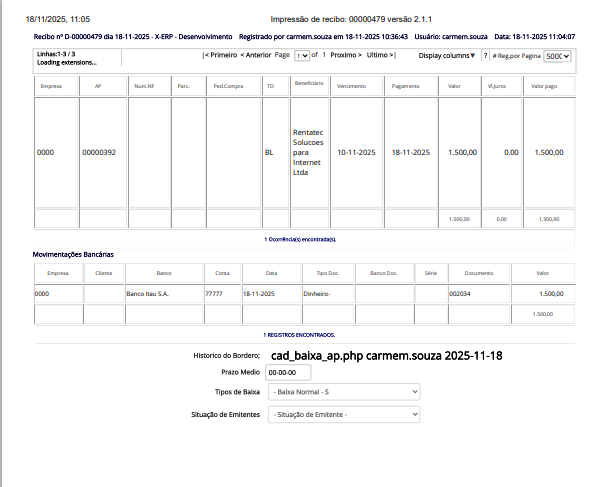Screen dimensions: 605x487
Task: Click the Banco column header in Movimentações
Action: pos(163,272)
